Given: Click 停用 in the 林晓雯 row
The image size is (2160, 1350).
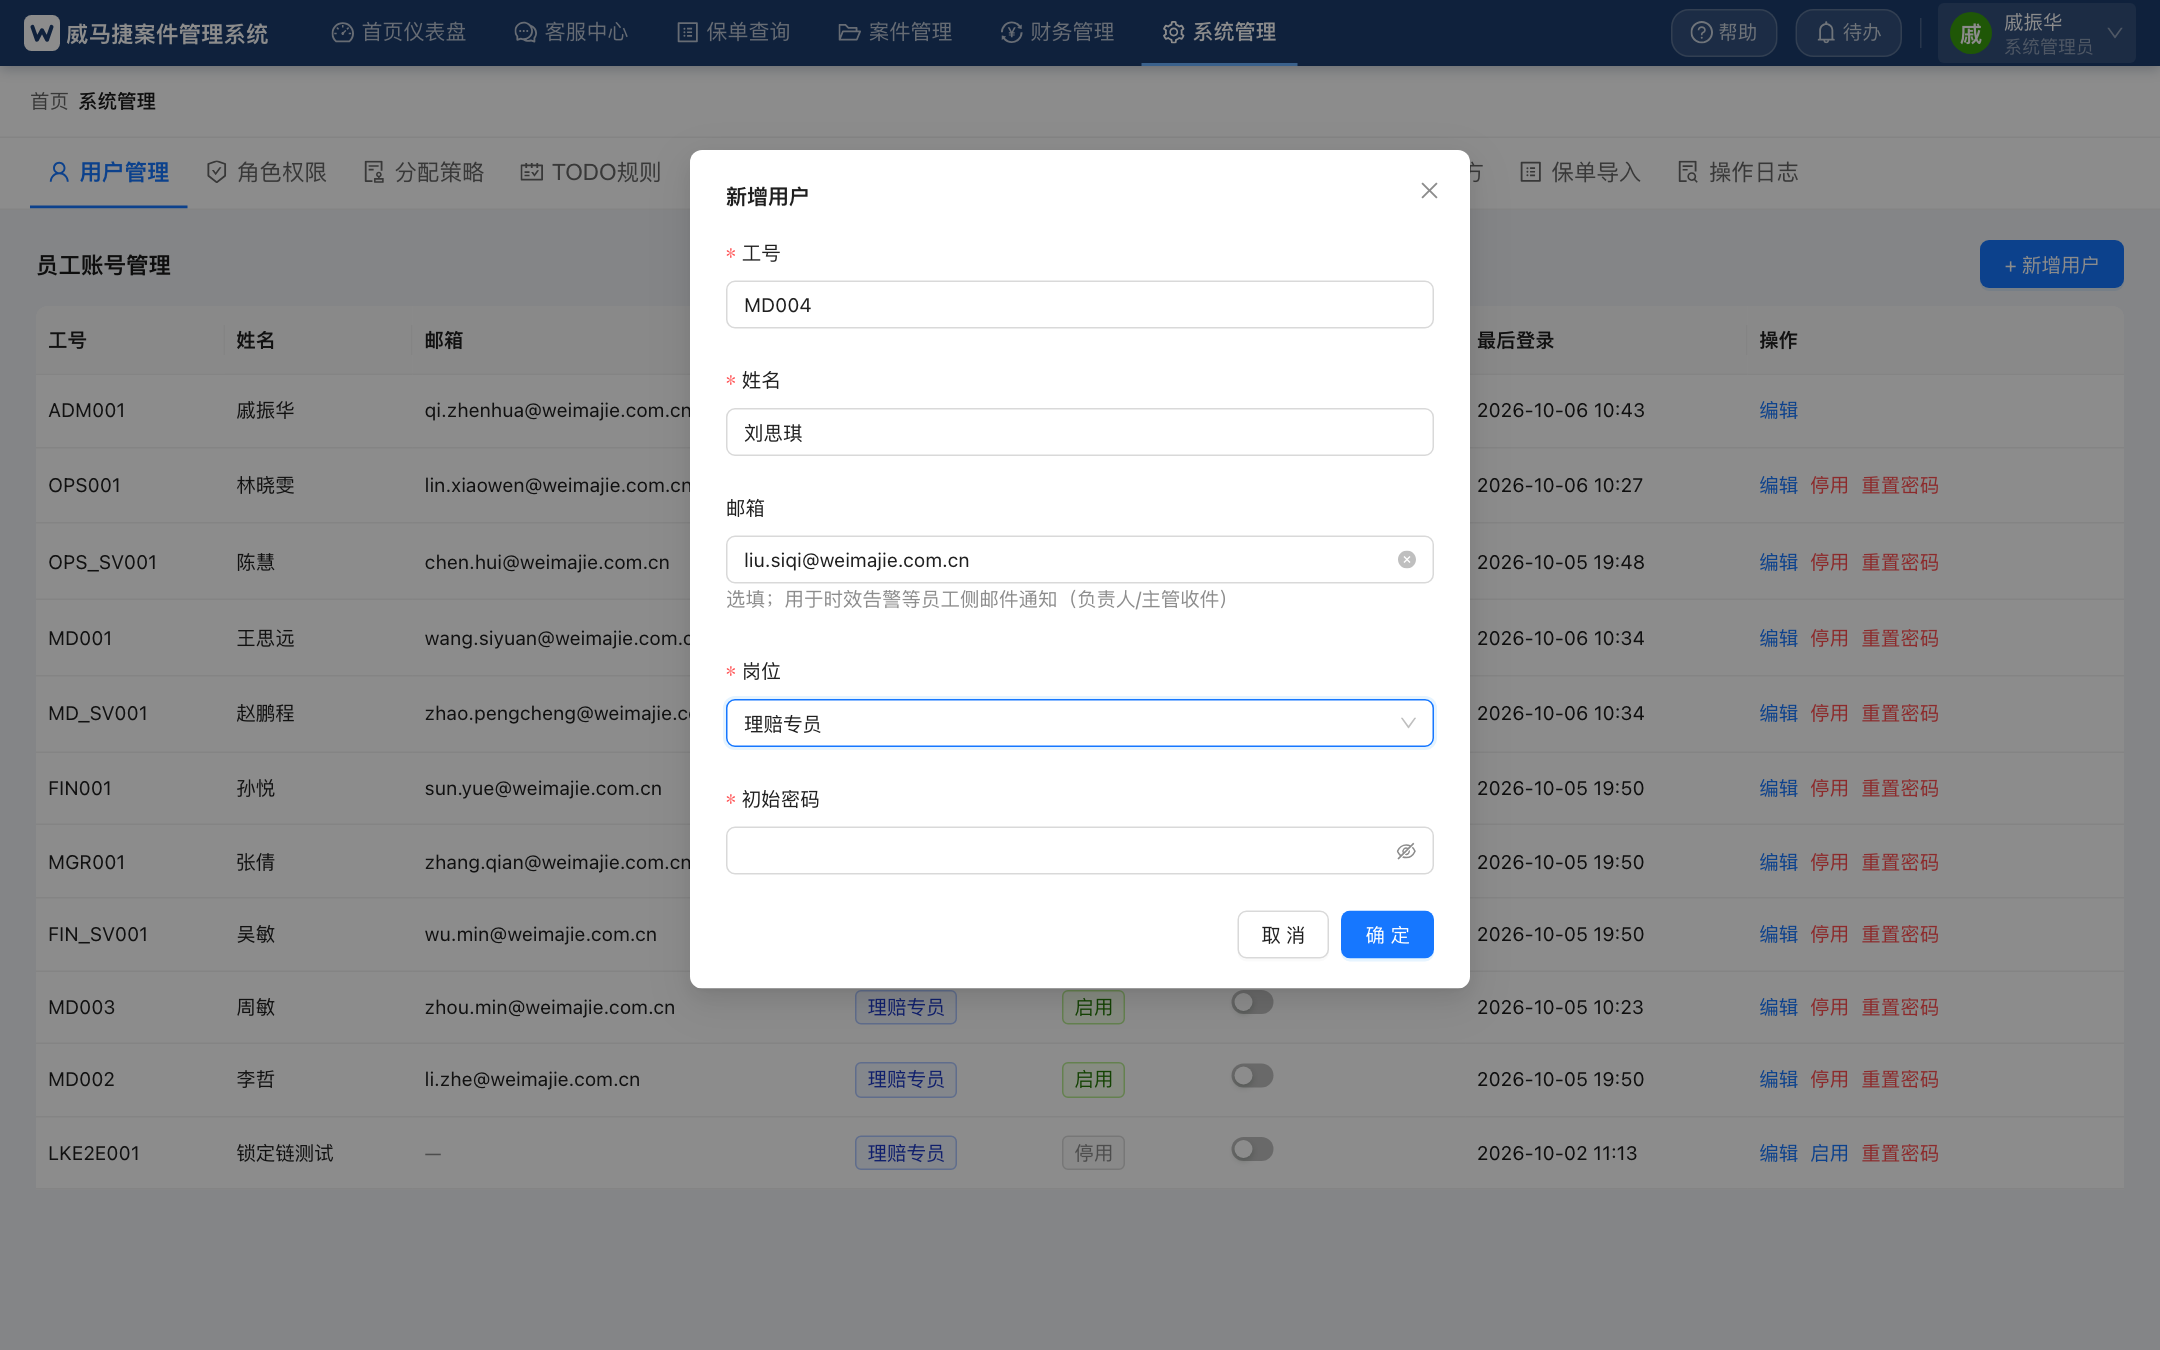Looking at the screenshot, I should [x=1829, y=486].
